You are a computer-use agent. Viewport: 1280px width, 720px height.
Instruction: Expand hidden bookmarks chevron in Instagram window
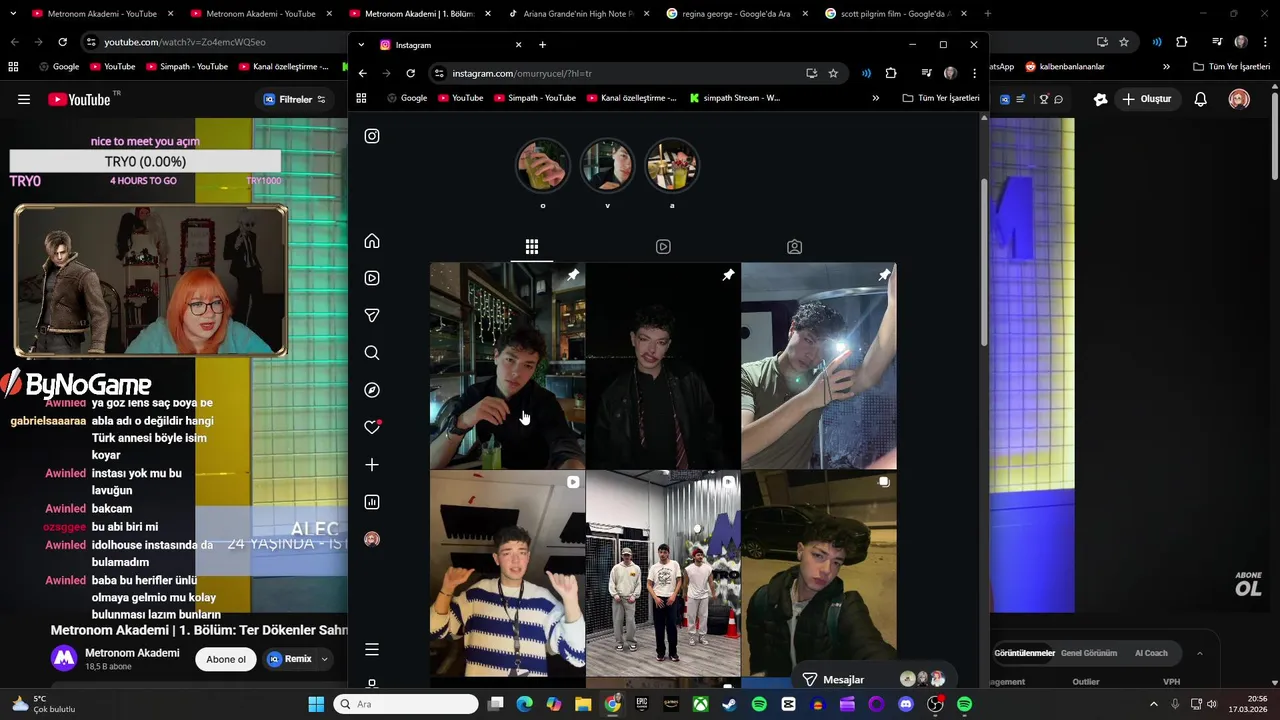875,98
